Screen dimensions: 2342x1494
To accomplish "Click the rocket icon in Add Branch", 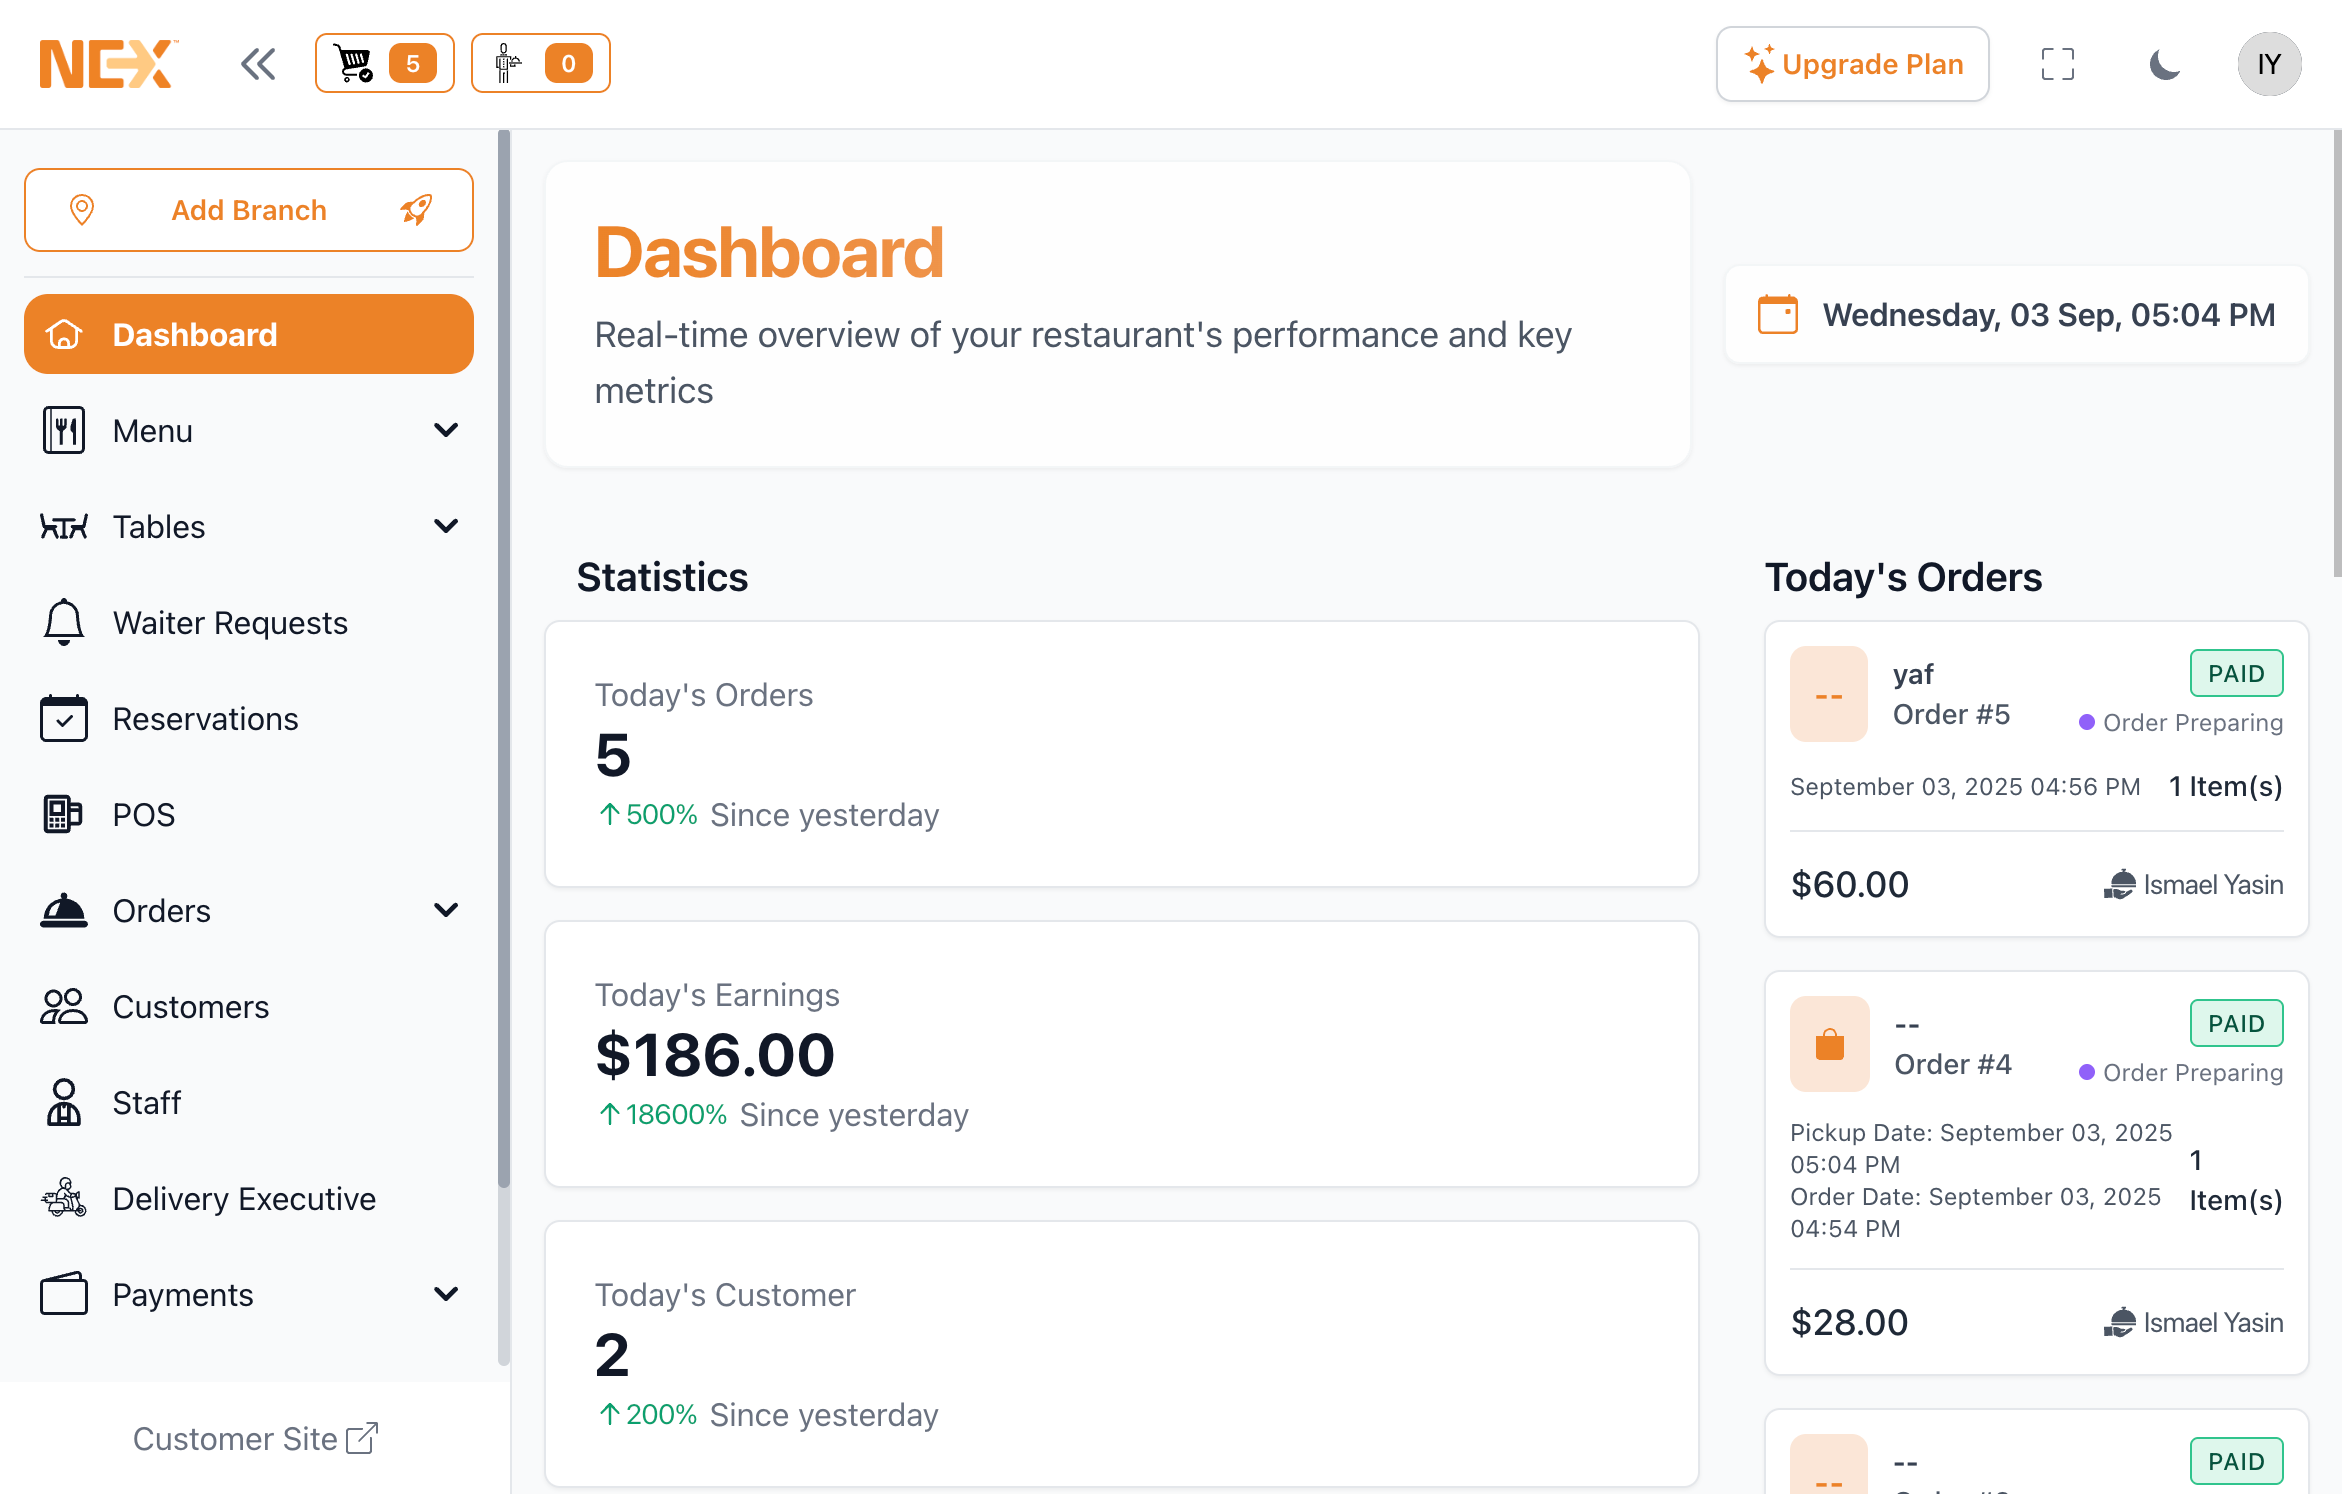I will point(416,210).
